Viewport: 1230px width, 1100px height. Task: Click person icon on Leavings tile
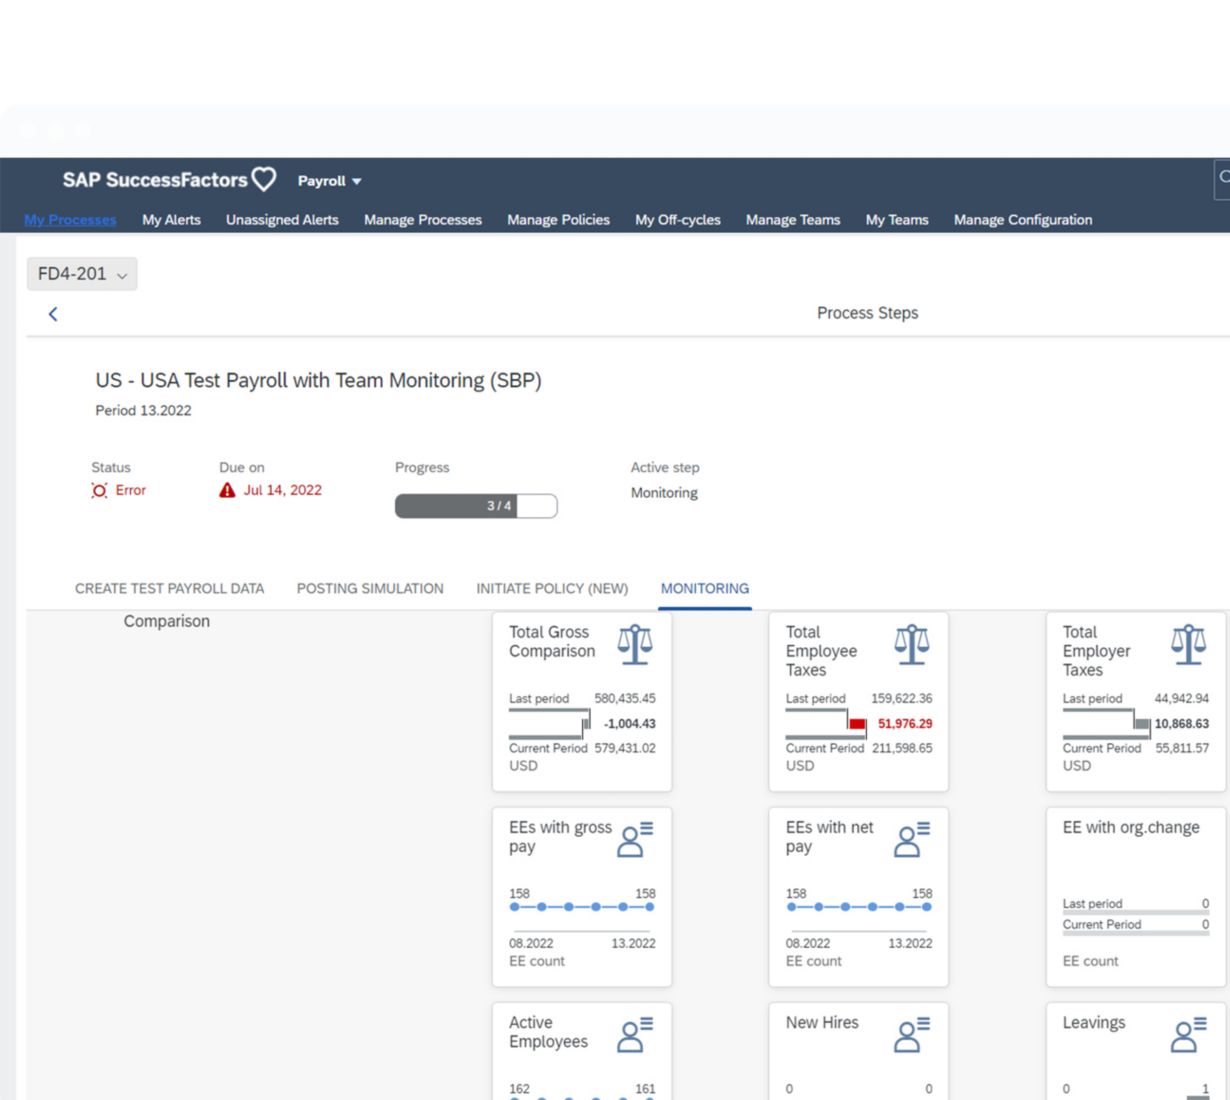pyautogui.click(x=1188, y=1035)
